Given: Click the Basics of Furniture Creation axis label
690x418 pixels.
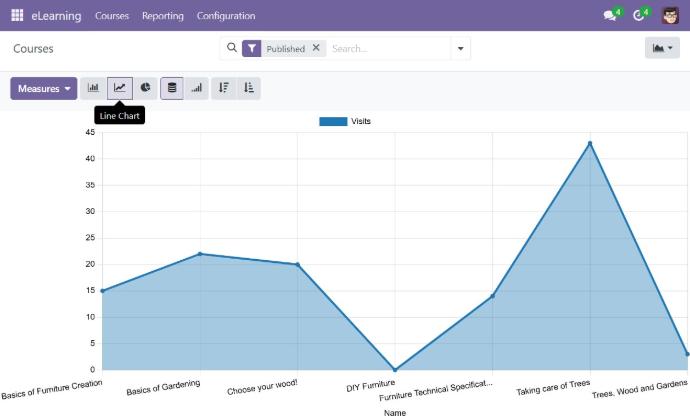Looking at the screenshot, I should click(52, 389).
